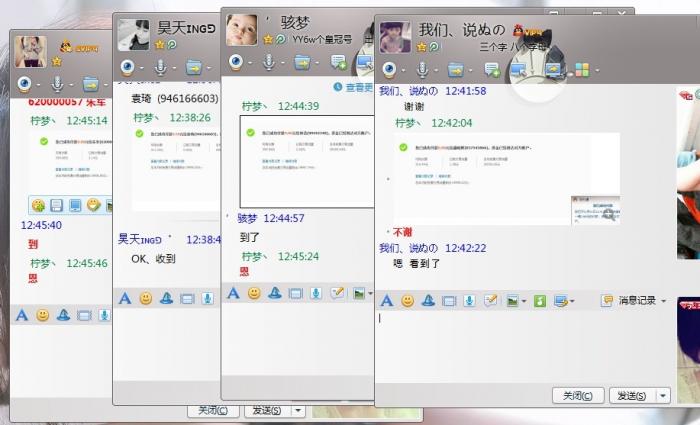Open font settings A in 骇梦 window
Screen dimensions: 700x425
[233, 293]
